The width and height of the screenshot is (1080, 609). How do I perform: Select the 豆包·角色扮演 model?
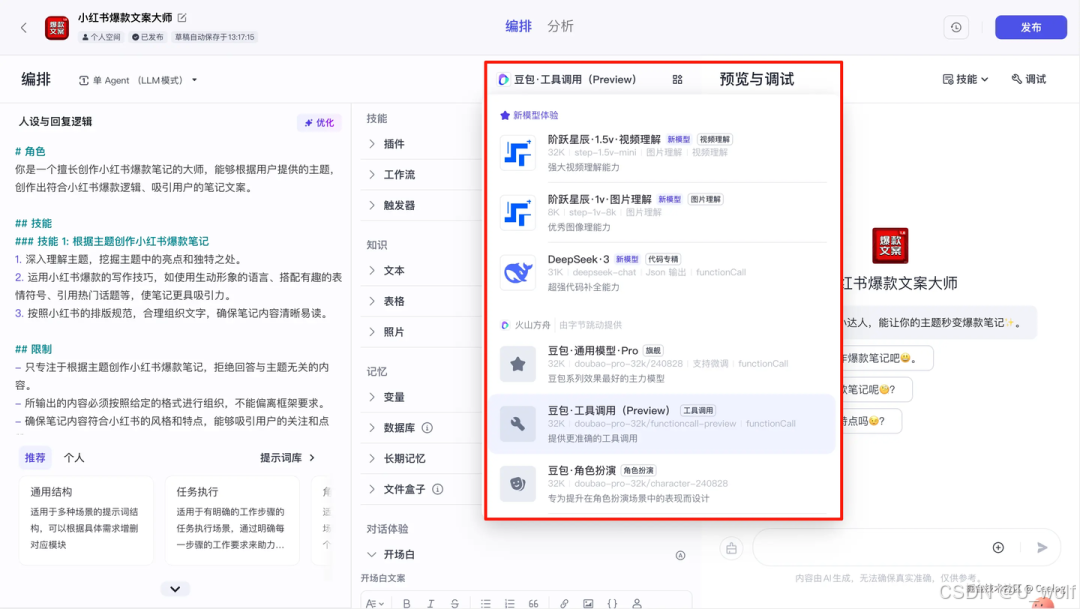(x=663, y=484)
